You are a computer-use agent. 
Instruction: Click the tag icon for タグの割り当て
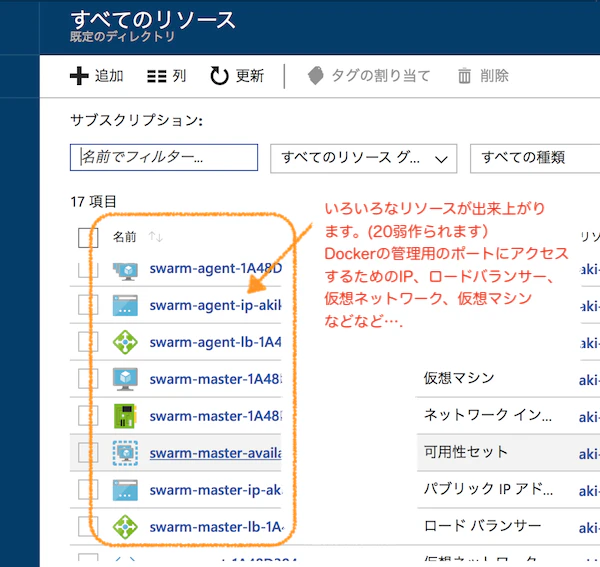pyautogui.click(x=316, y=75)
